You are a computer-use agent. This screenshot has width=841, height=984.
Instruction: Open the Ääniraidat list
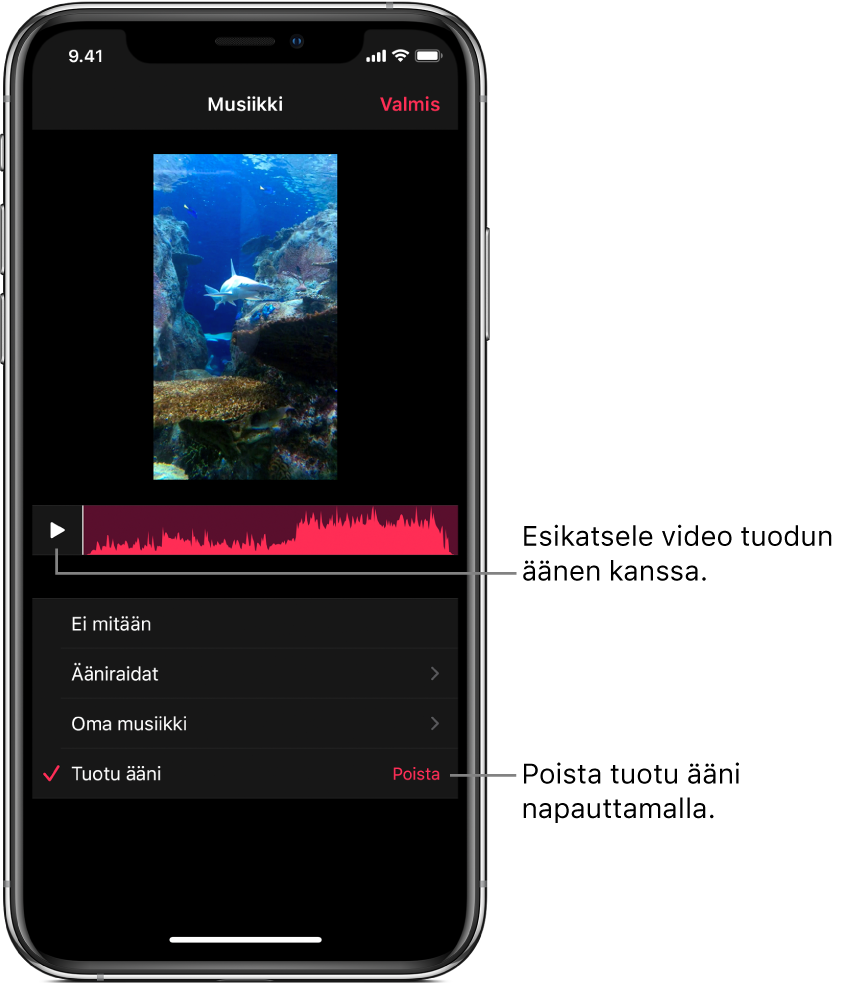(x=245, y=673)
